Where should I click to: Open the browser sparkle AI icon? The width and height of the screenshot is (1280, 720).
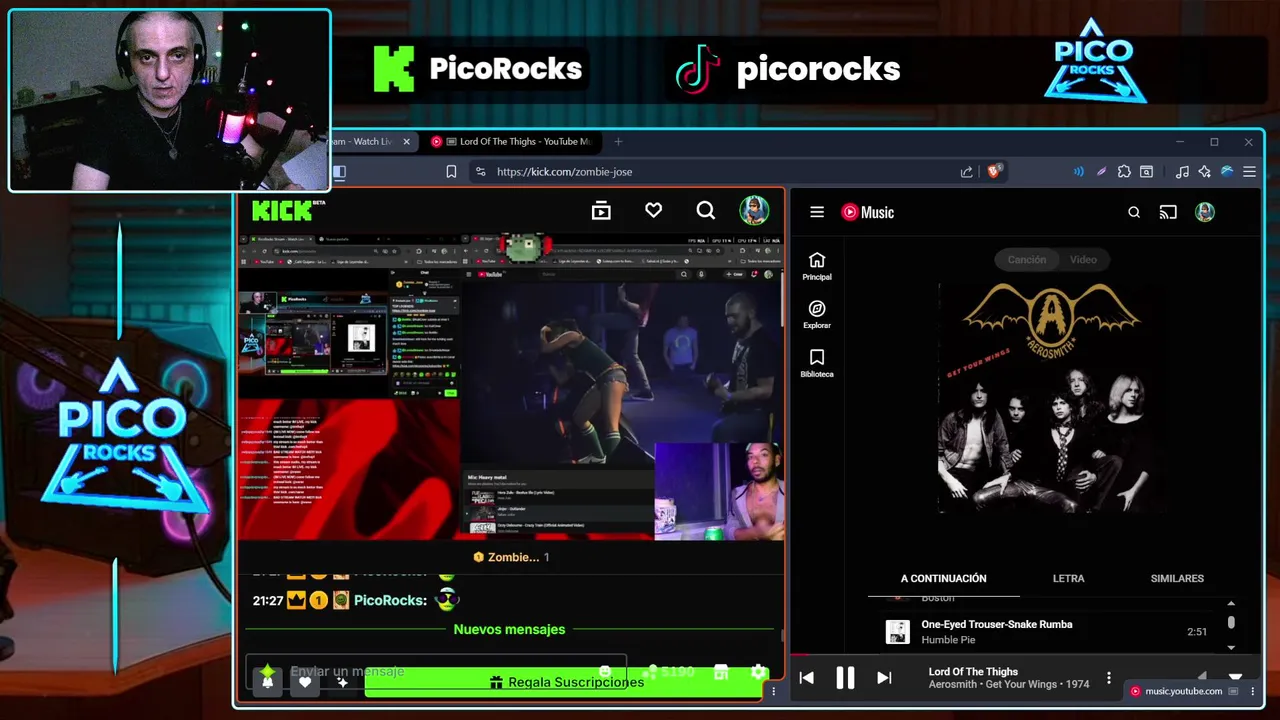click(x=1205, y=172)
